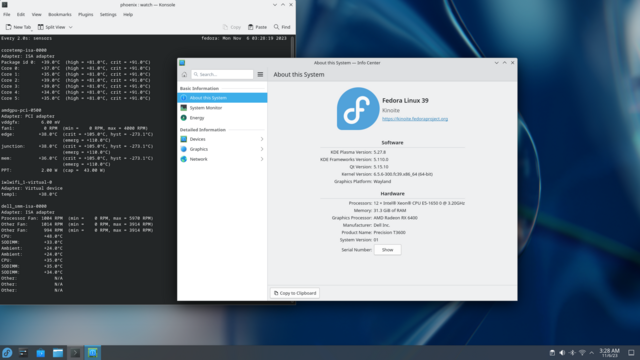Click 'Package id 0' line in Konsole
Image resolution: width=640 pixels, height=360 pixels.
(x=76, y=62)
